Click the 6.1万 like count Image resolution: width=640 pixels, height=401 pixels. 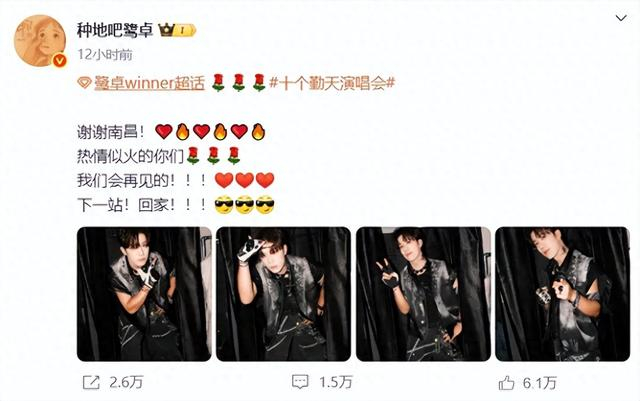pyautogui.click(x=540, y=383)
